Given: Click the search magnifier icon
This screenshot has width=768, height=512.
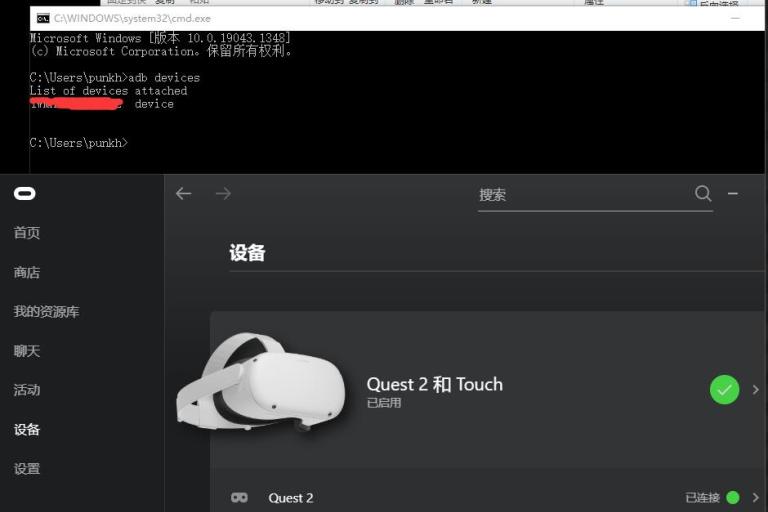Looking at the screenshot, I should point(703,194).
